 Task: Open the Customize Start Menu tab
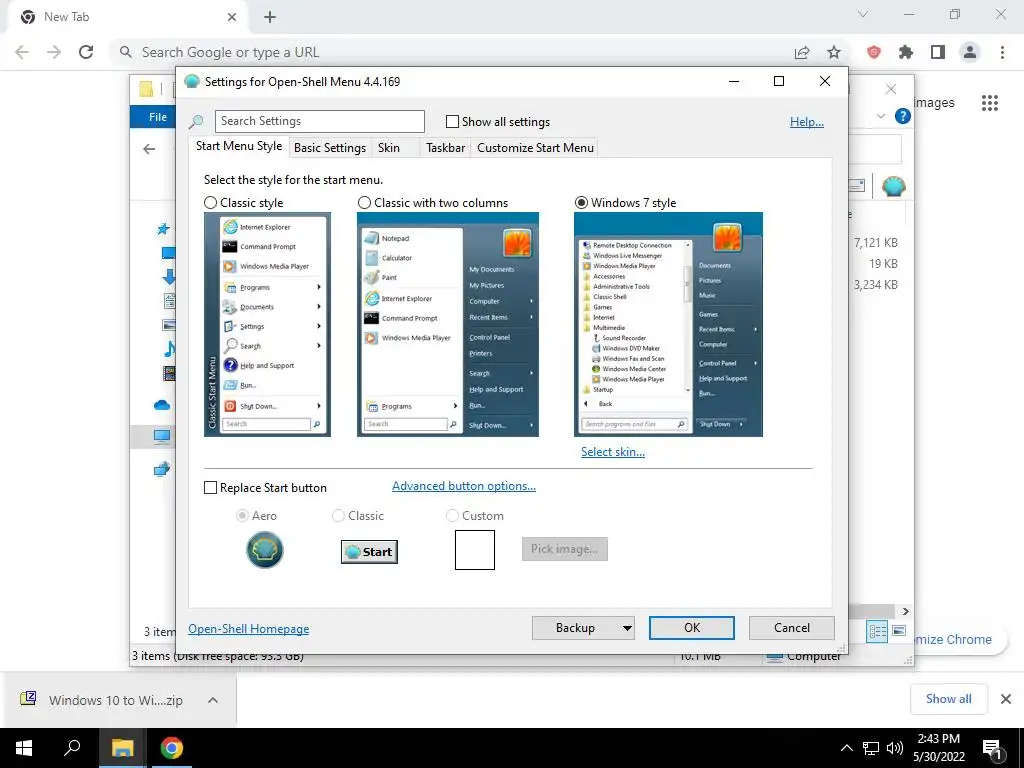point(536,148)
